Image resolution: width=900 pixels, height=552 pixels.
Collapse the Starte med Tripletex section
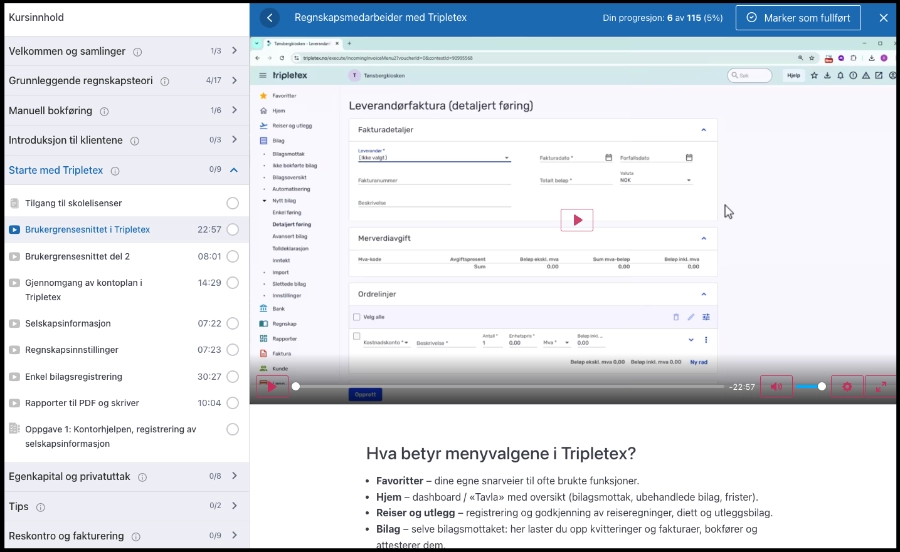click(x=234, y=170)
